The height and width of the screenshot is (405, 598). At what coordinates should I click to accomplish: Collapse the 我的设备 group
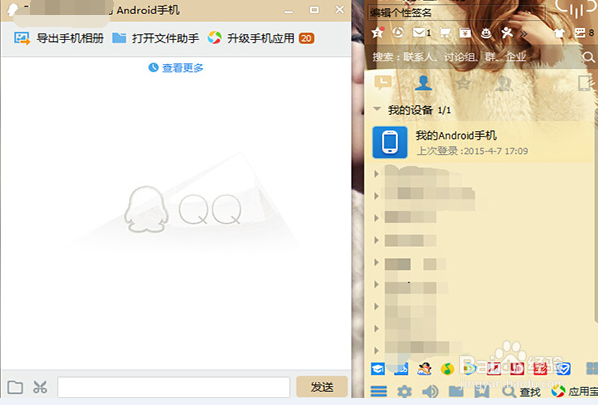tap(377, 109)
